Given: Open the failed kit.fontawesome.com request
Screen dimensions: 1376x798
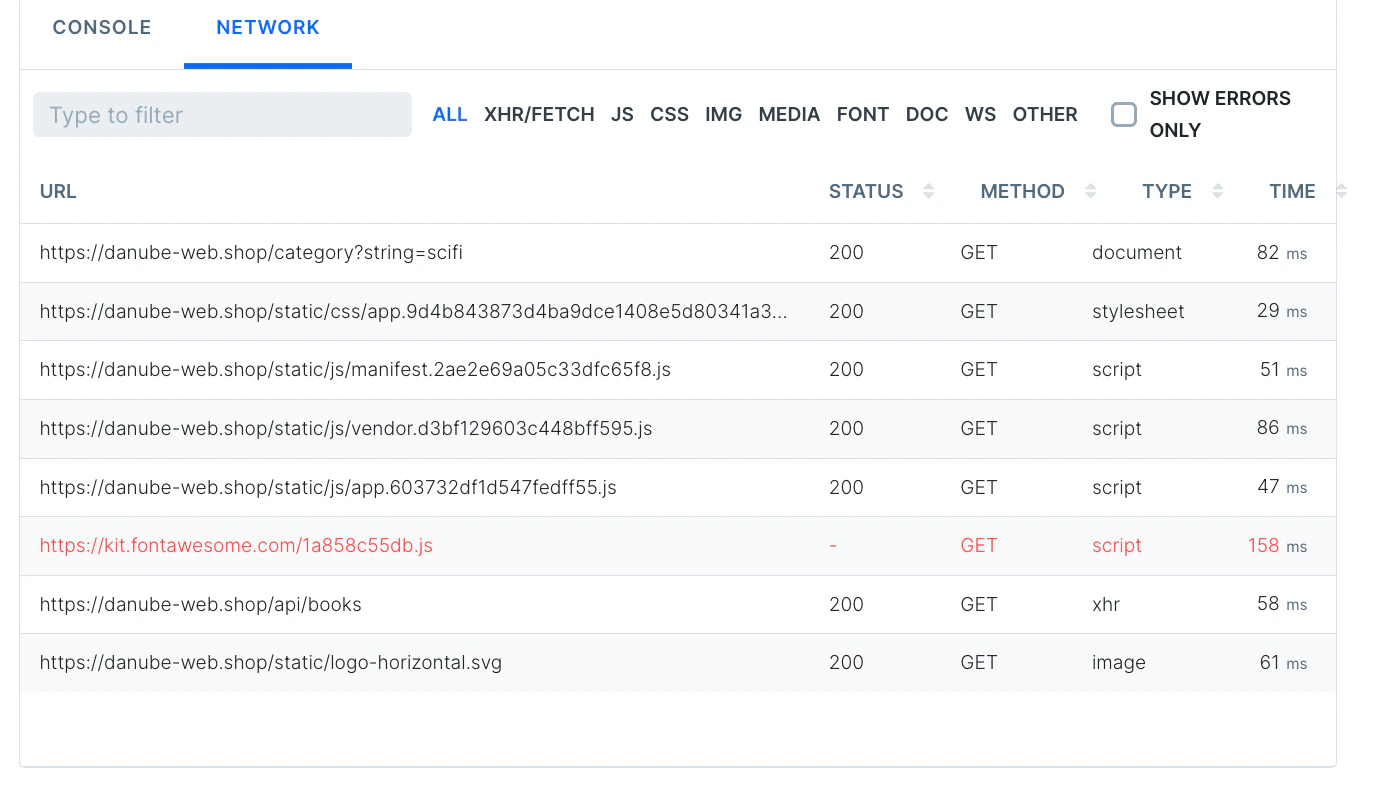Looking at the screenshot, I should click(236, 546).
